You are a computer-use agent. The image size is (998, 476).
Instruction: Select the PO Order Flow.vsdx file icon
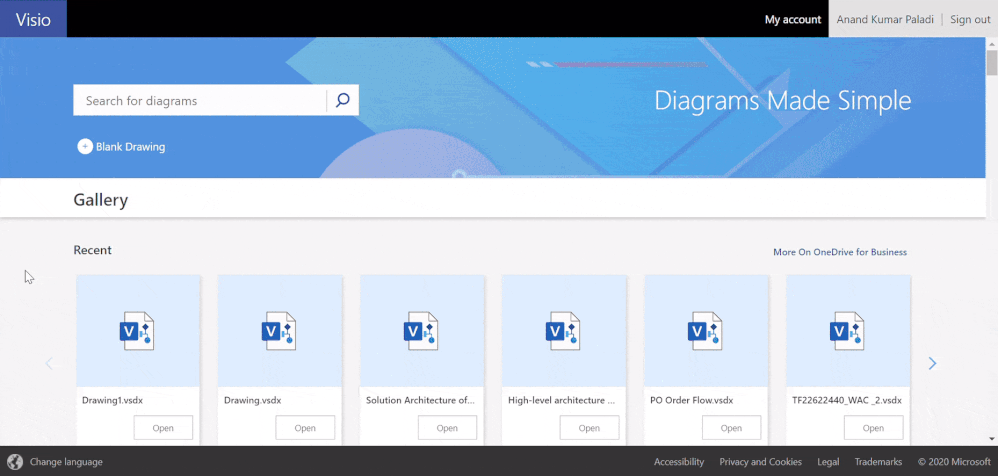[x=705, y=331]
